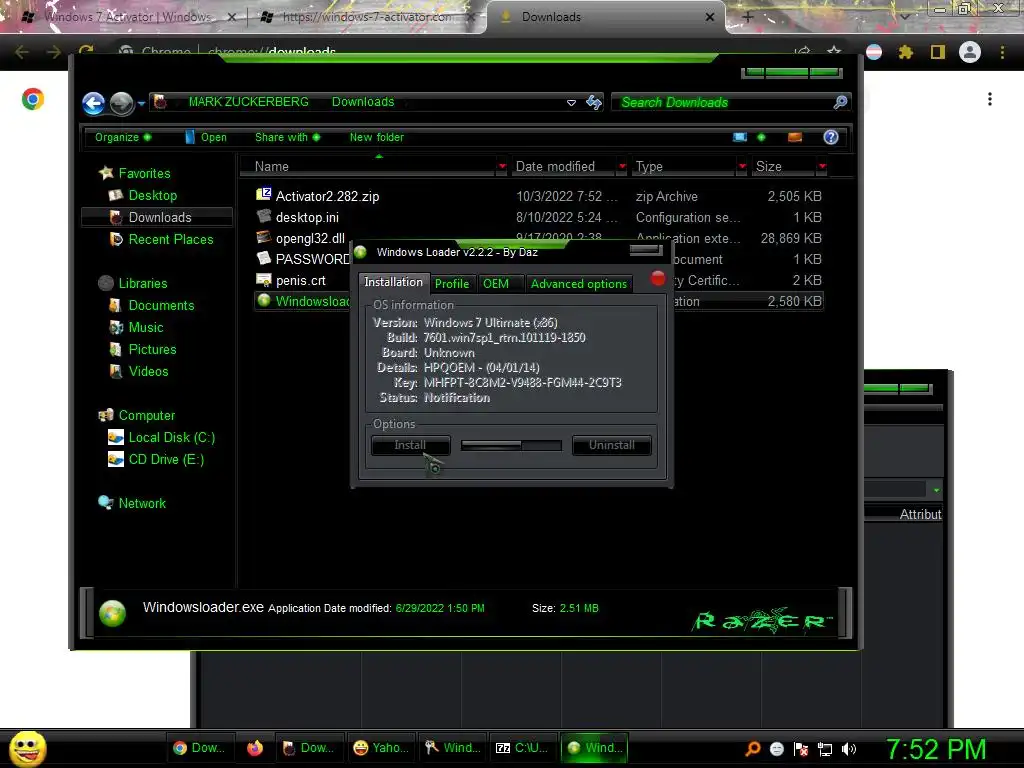Open the smiley Start button
Viewport: 1024px width, 768px height.
[x=27, y=748]
